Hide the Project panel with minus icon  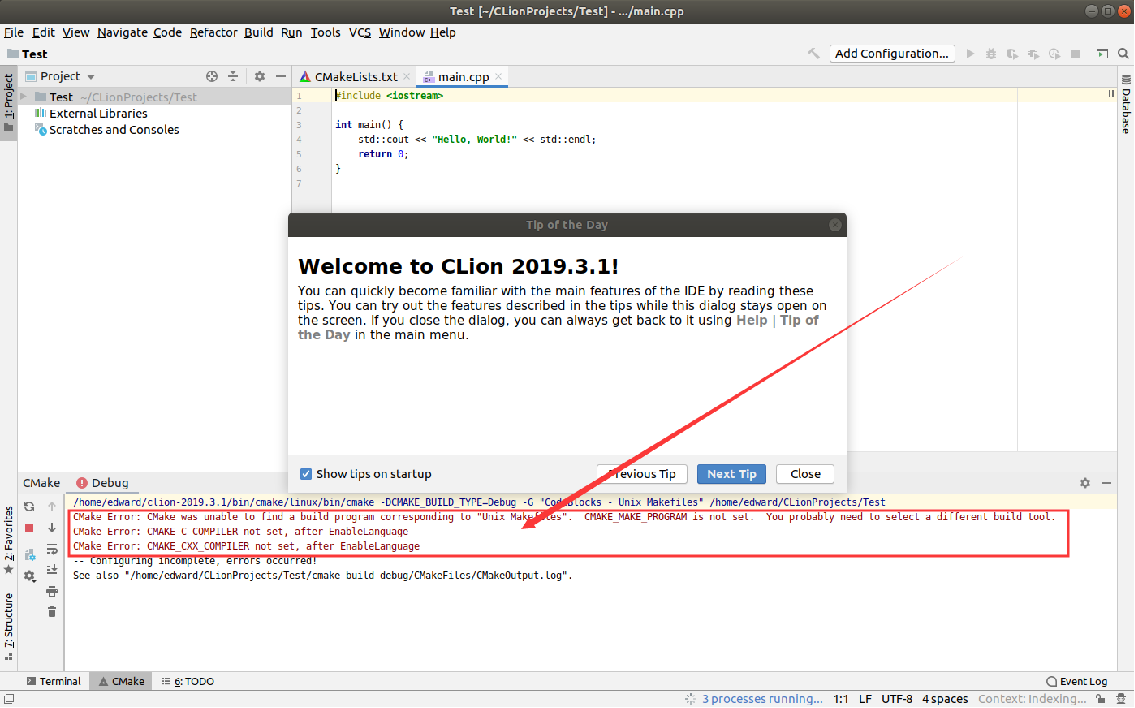[x=281, y=76]
